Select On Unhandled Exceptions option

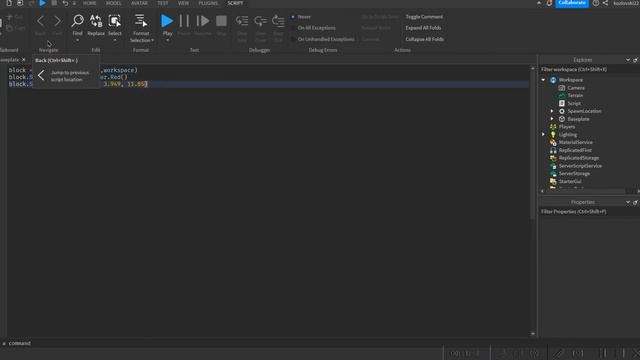pyautogui.click(x=293, y=39)
